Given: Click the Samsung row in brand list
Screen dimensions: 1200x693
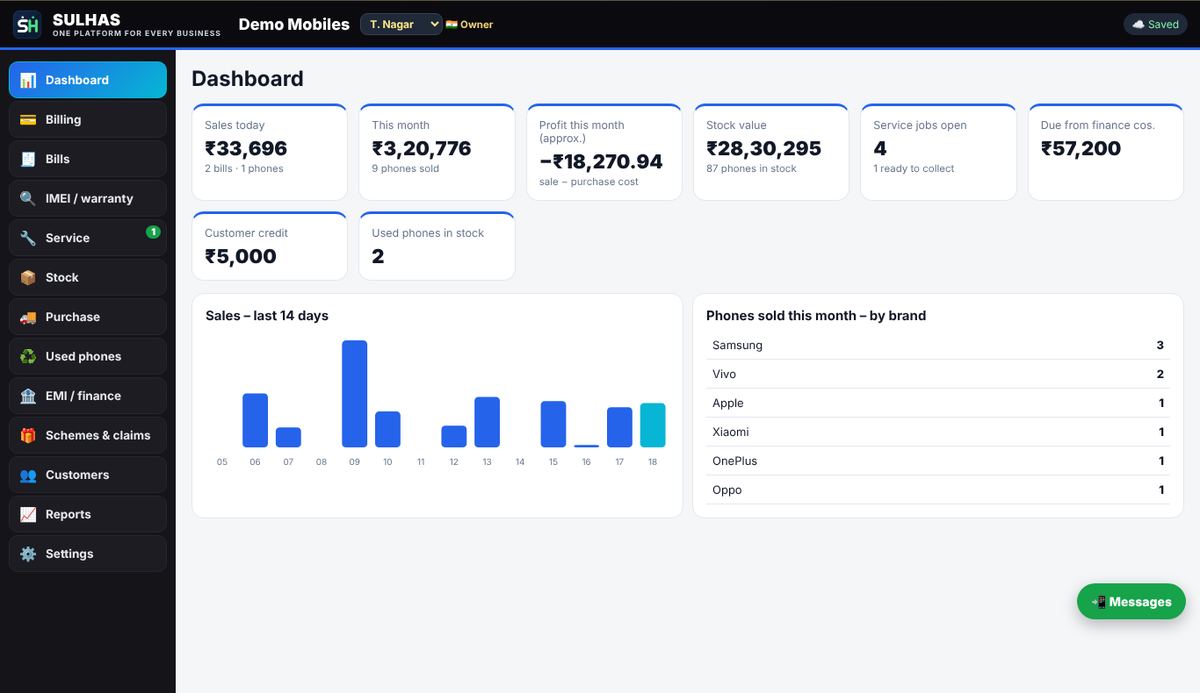Looking at the screenshot, I should click(938, 345).
